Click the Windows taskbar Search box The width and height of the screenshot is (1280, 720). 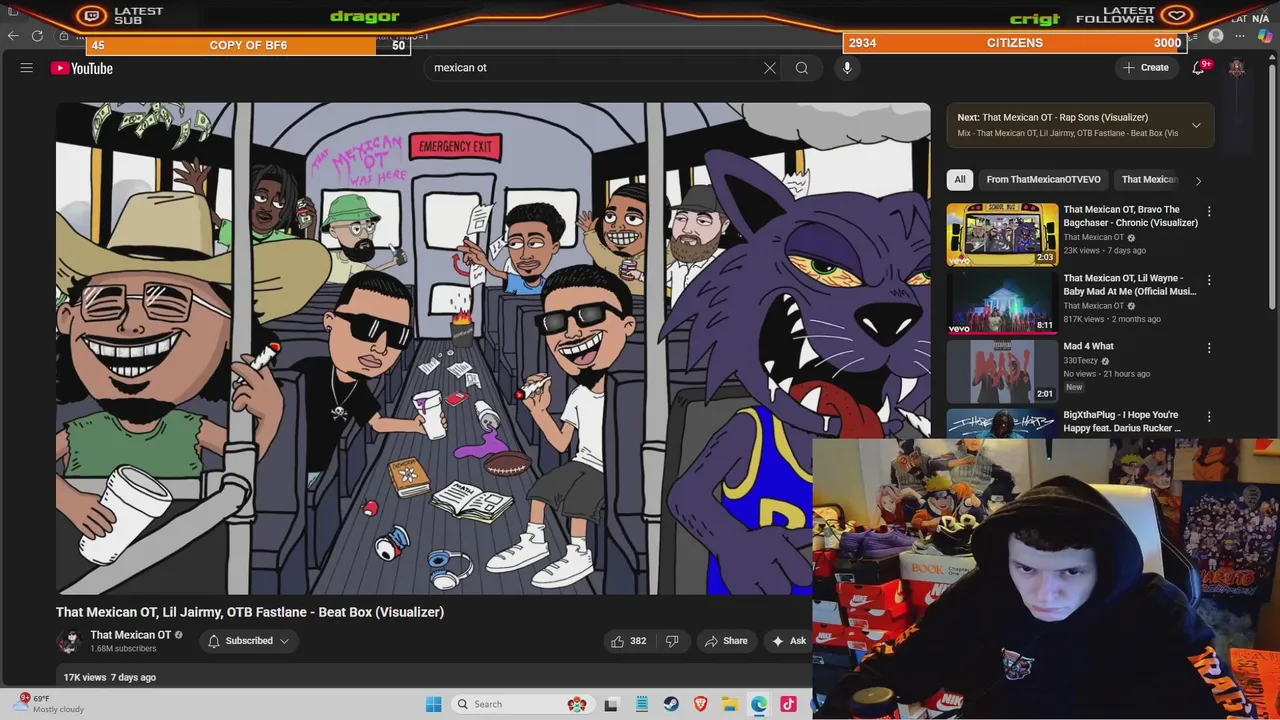[522, 704]
